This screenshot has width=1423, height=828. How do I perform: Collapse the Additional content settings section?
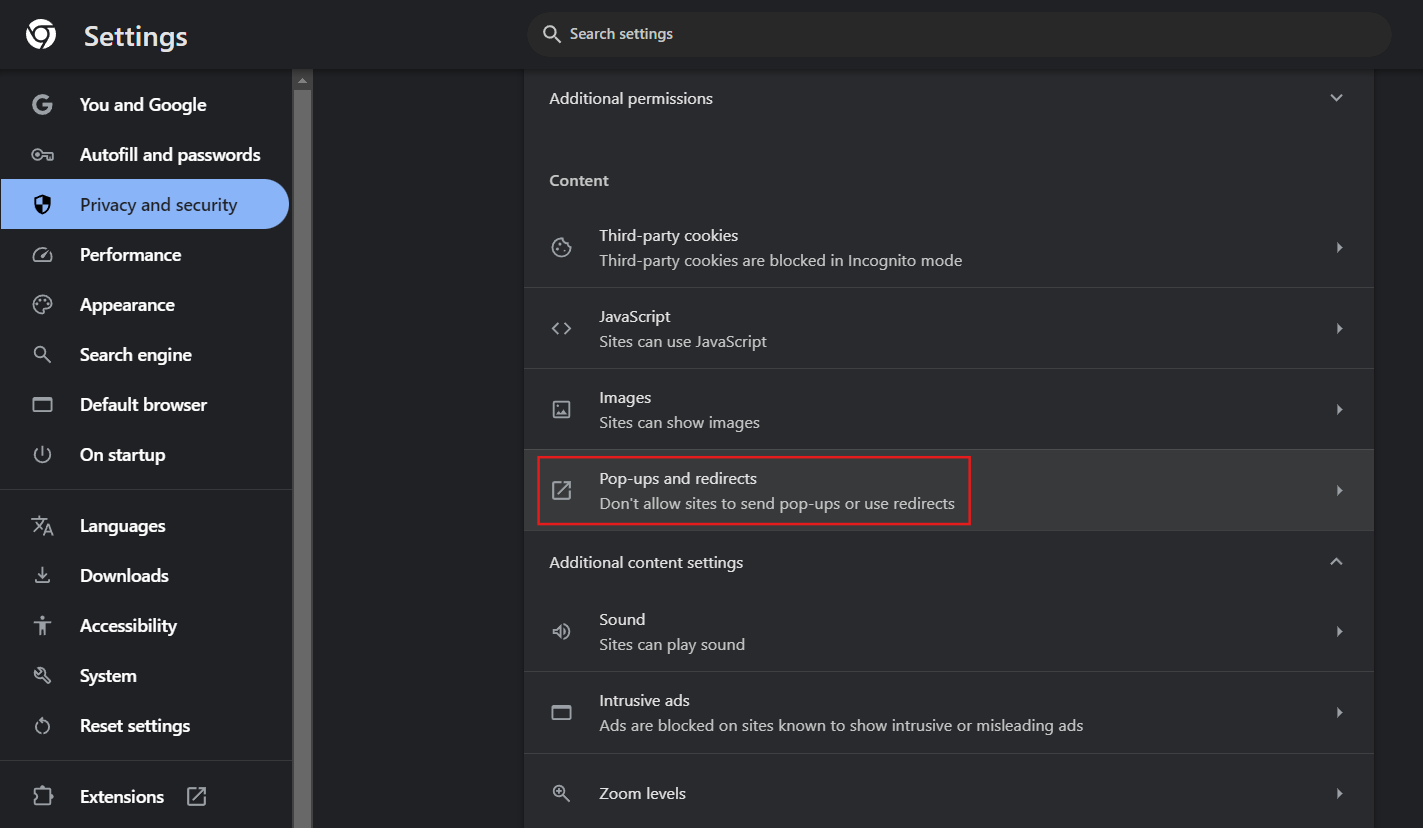(x=1336, y=562)
